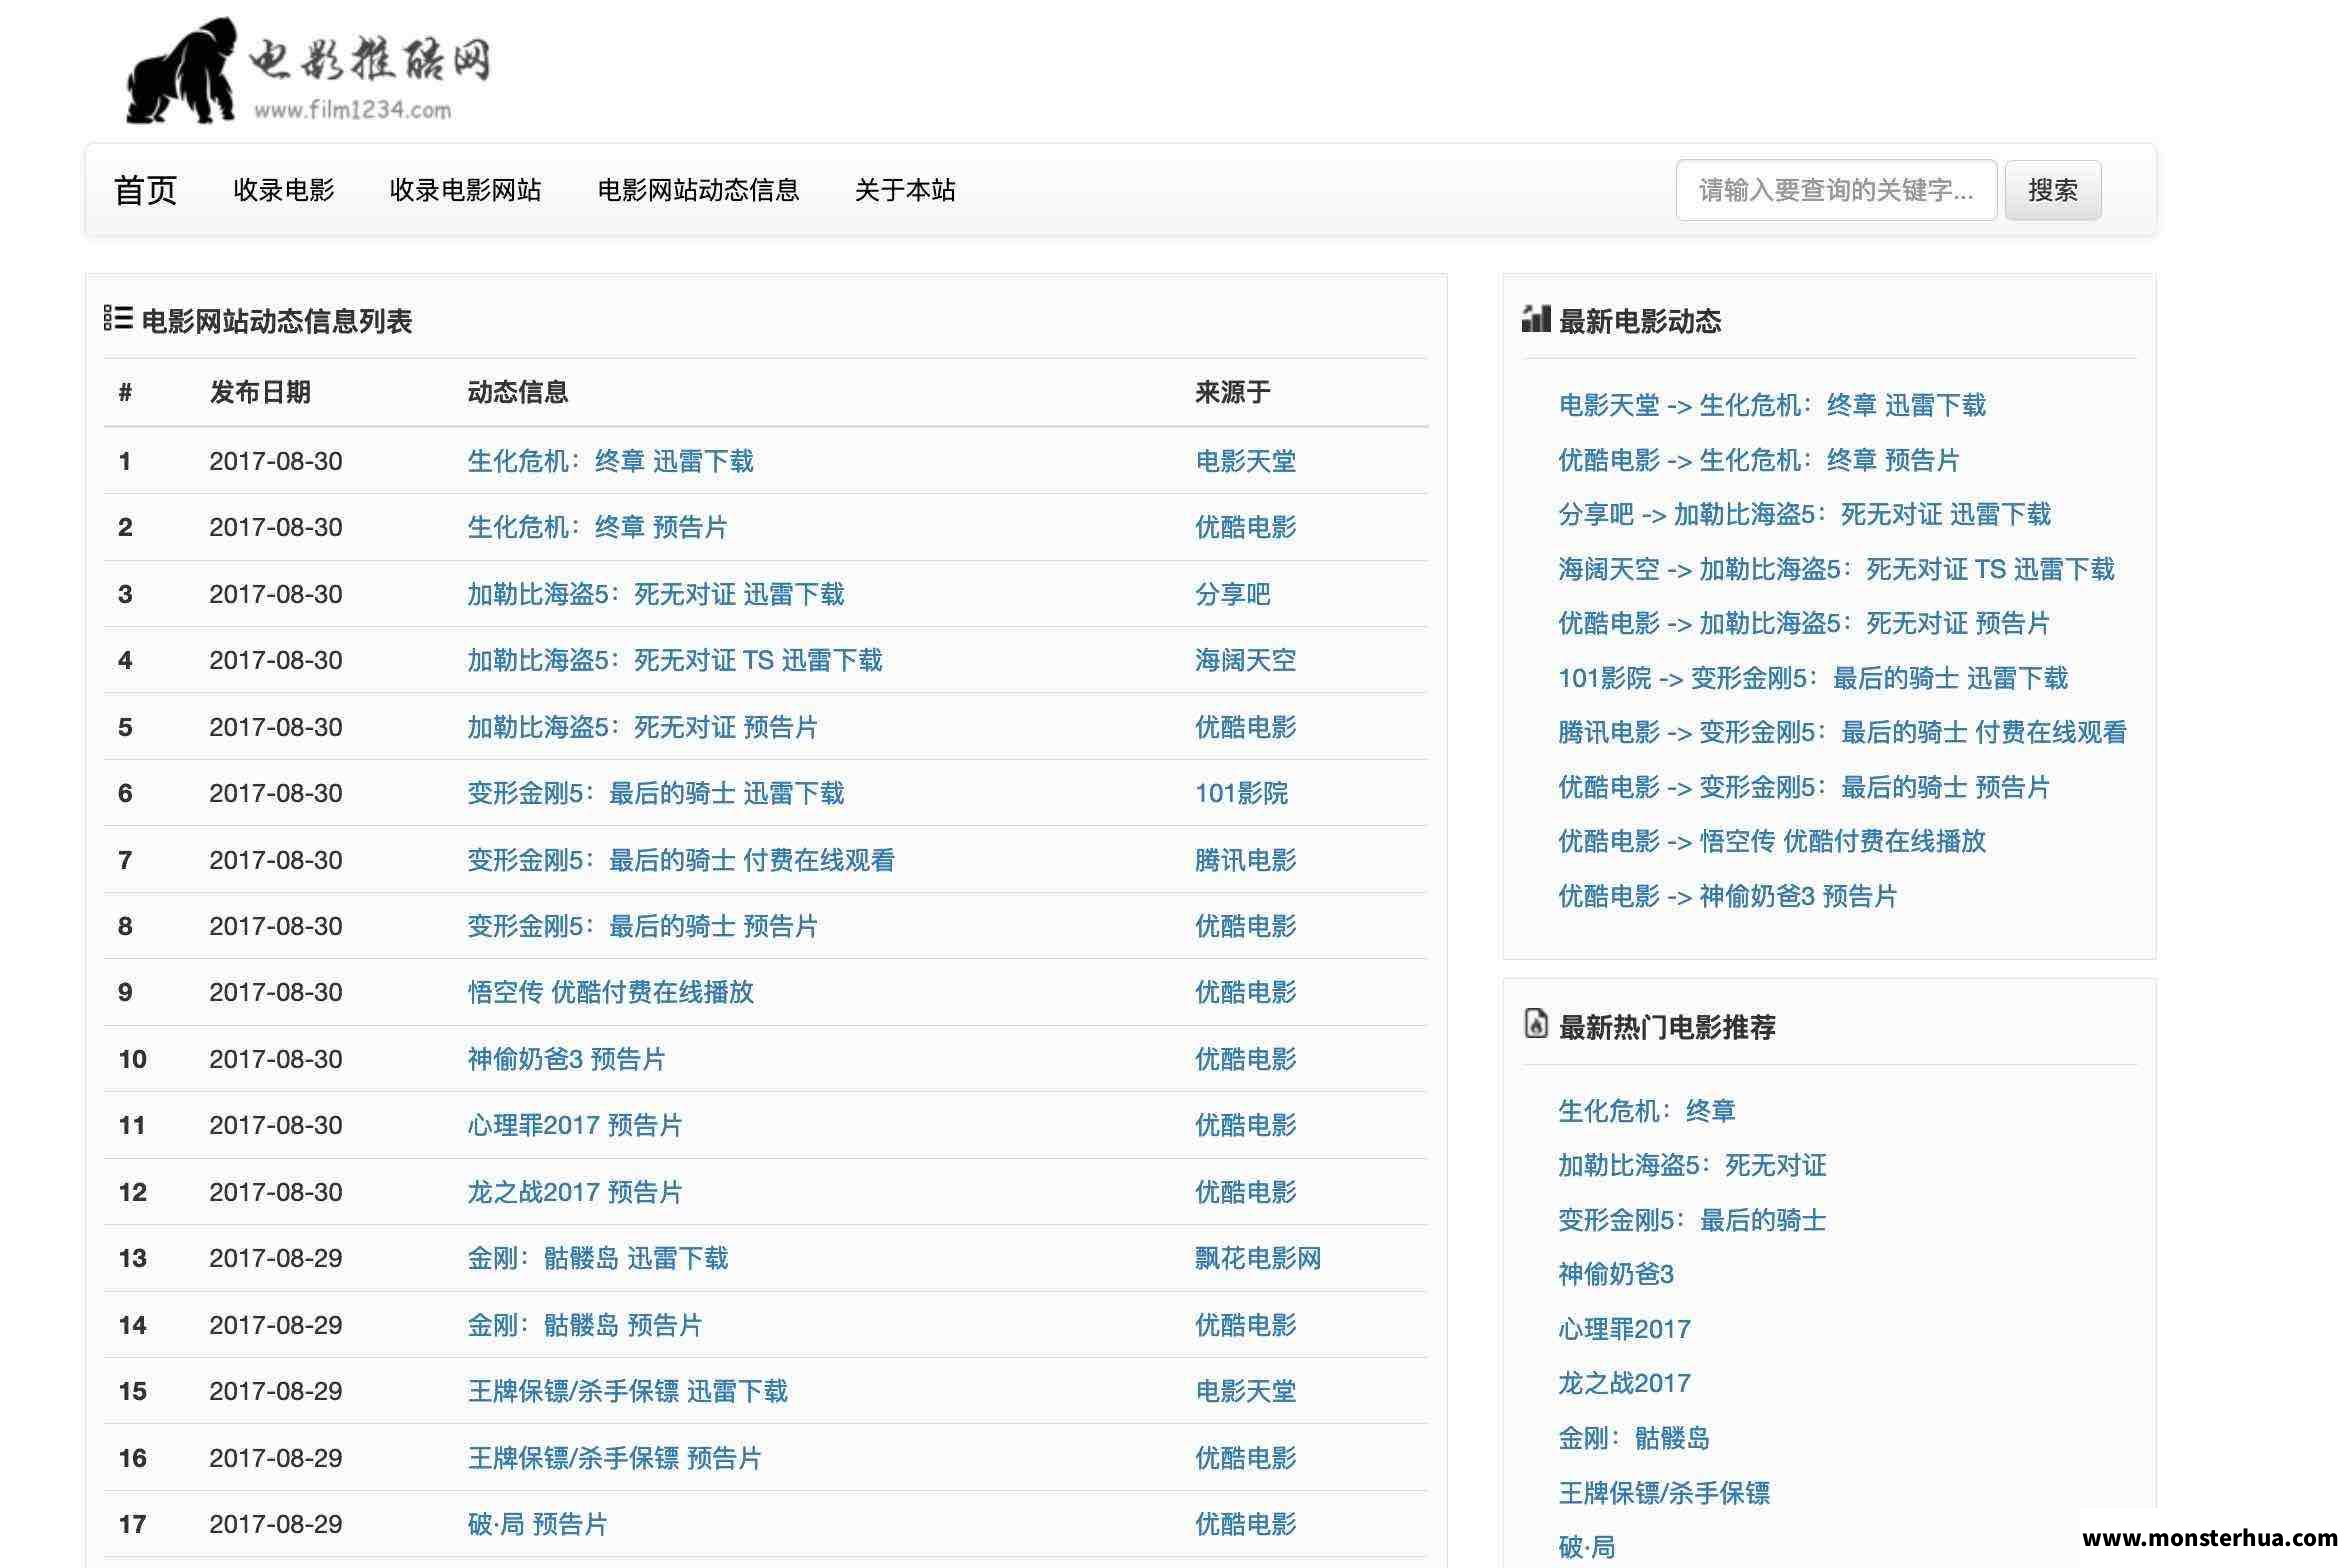Click the flame icon beside 最新热门电影推荐
The height and width of the screenshot is (1568, 2340).
coord(1535,1024)
